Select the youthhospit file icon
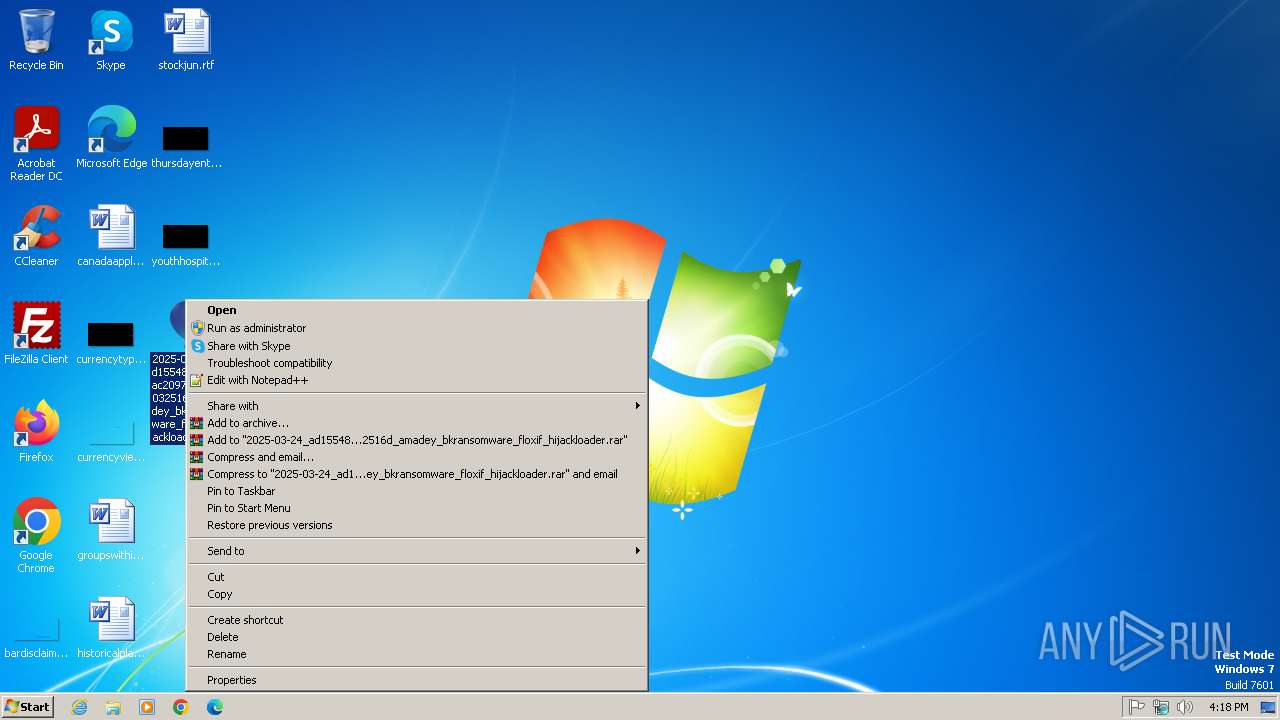Viewport: 1280px width, 720px height. coord(186,243)
